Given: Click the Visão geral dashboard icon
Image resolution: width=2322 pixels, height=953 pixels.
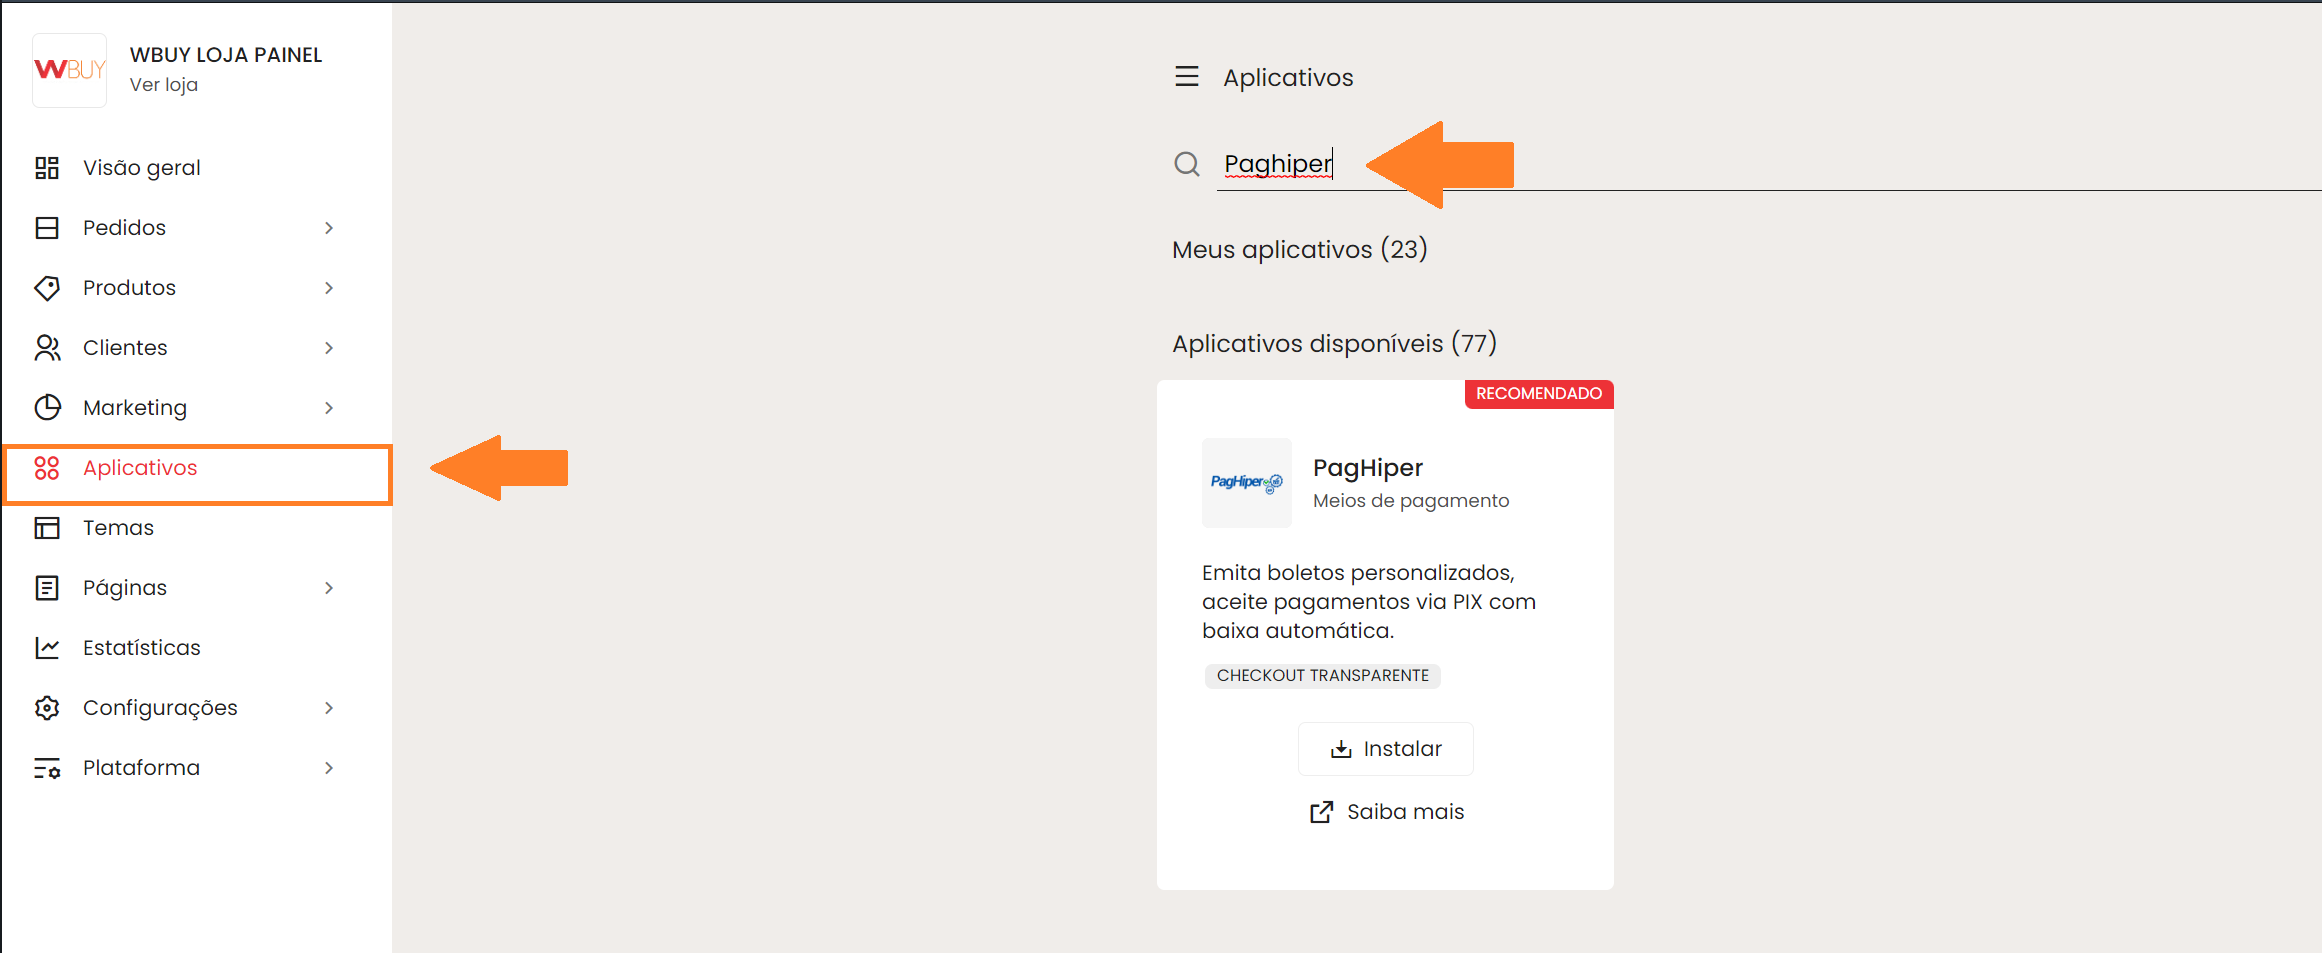Looking at the screenshot, I should 47,168.
